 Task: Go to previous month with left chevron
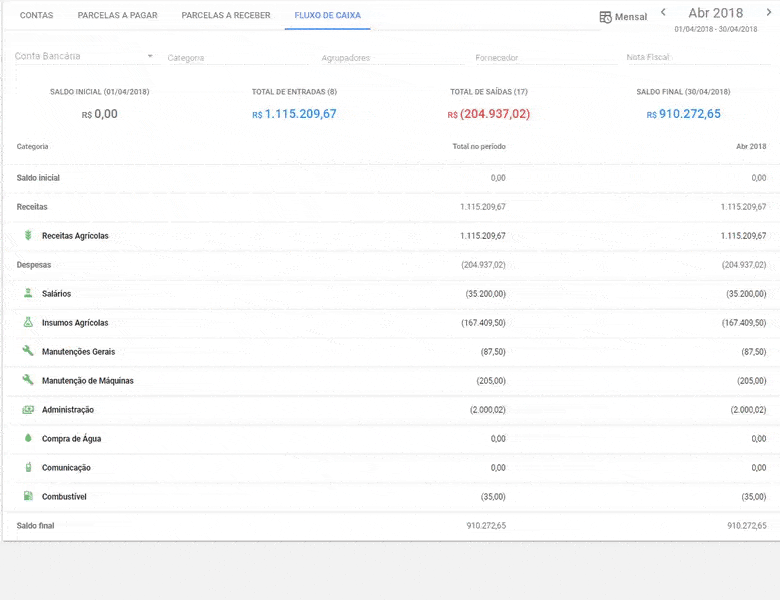pos(663,13)
